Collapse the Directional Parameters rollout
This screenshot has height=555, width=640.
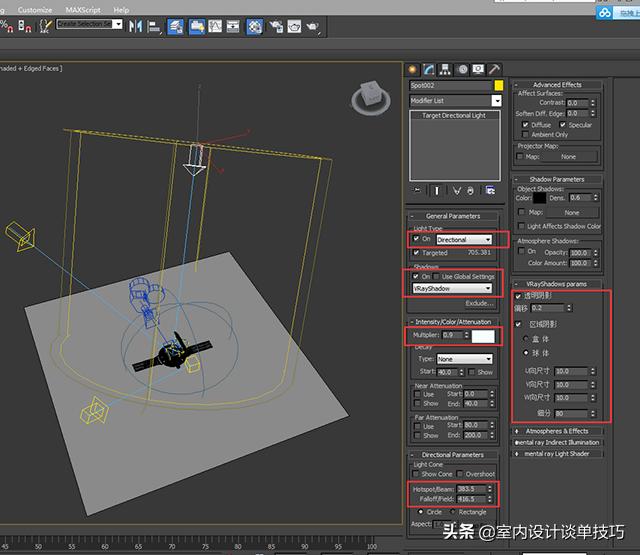pyautogui.click(x=453, y=455)
